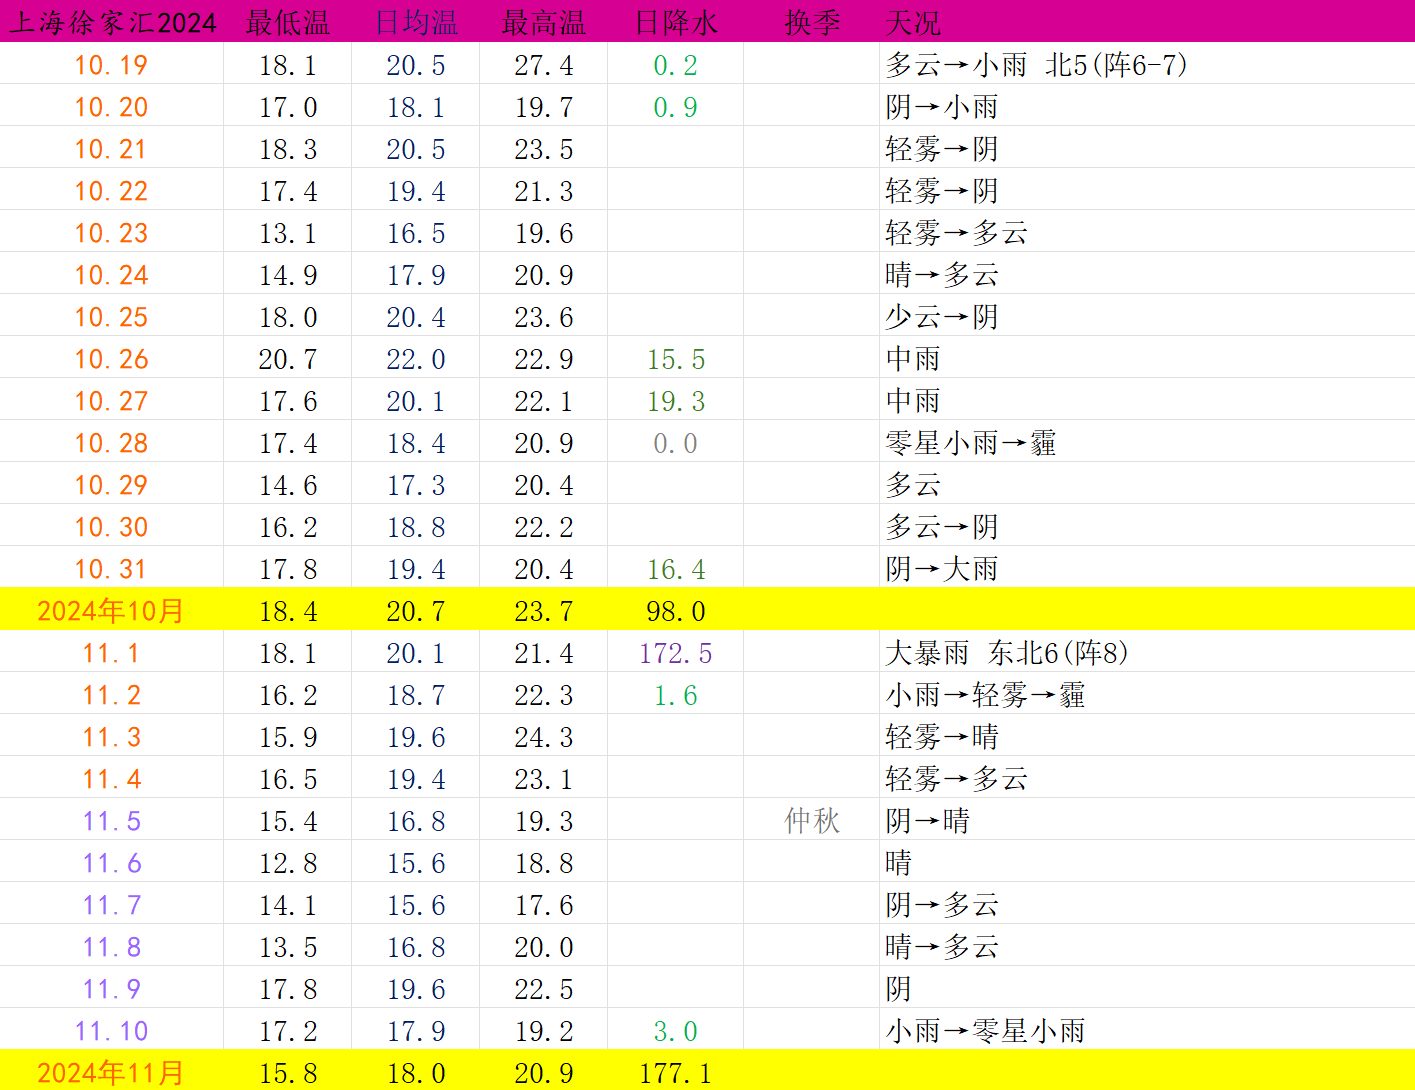Click the date cell 10.30
Viewport: 1415px width, 1090px height.
(111, 527)
